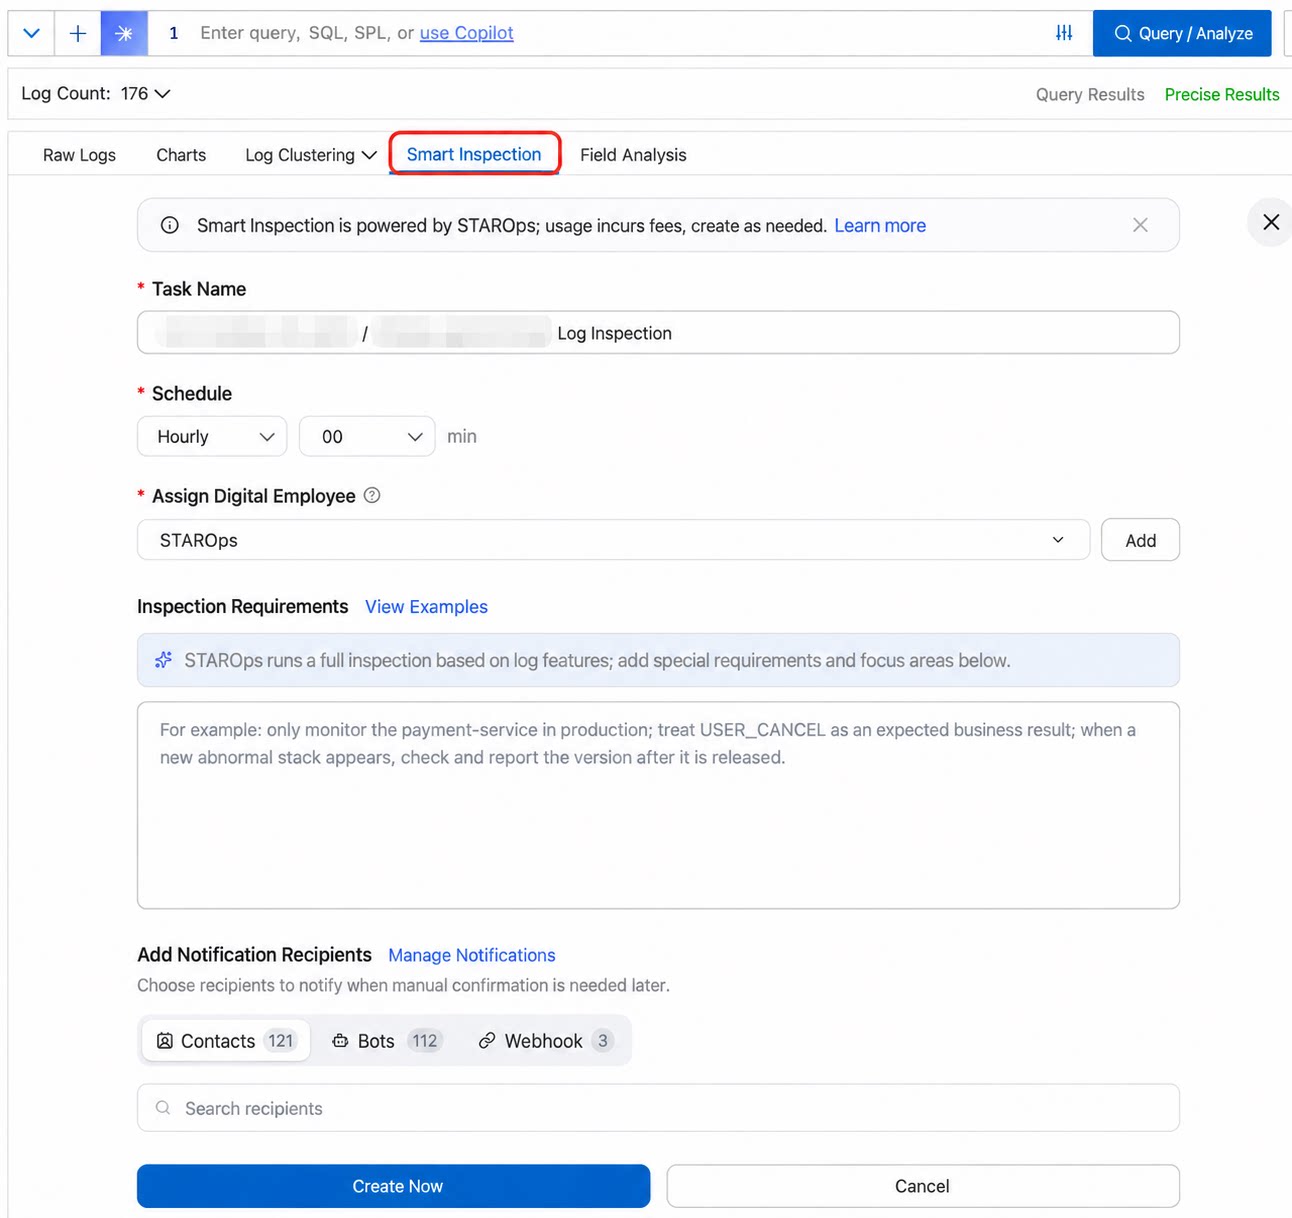Add a new query with plus icon

[78, 33]
